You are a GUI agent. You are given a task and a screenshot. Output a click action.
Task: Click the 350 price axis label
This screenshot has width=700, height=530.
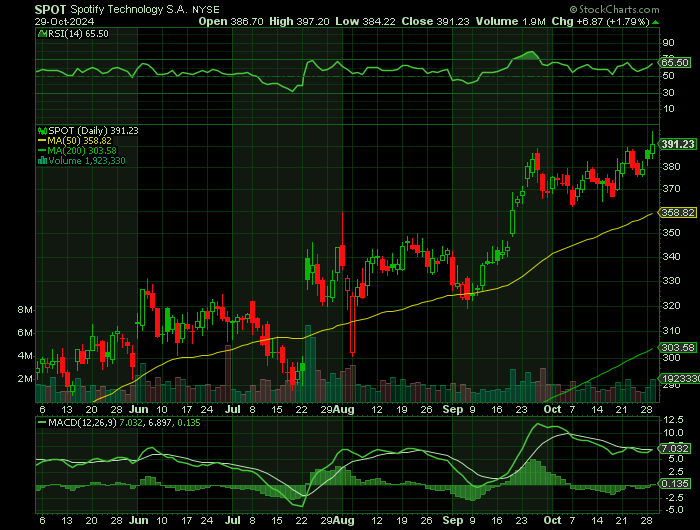[671, 233]
